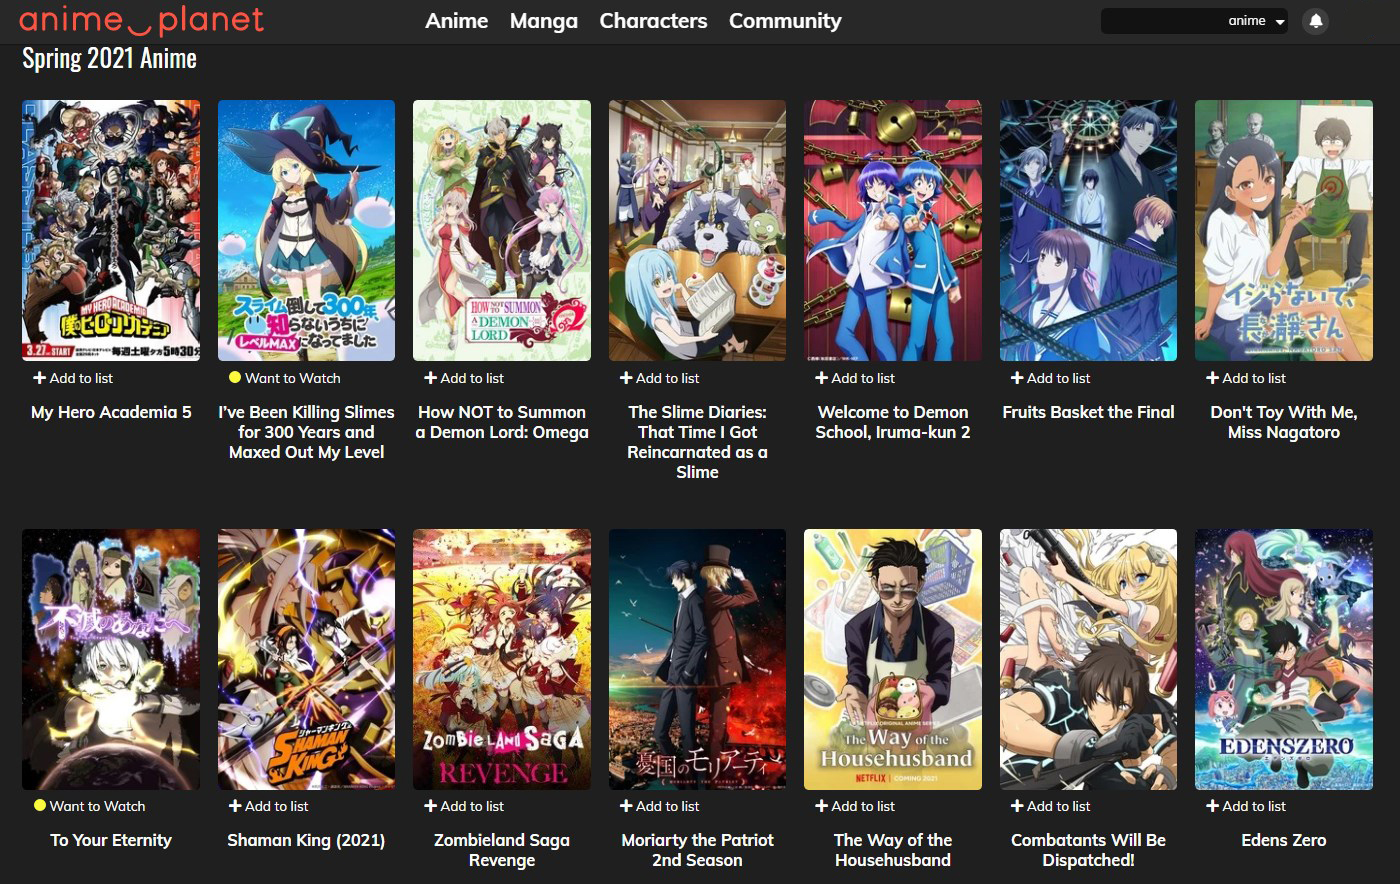Click Don't Toy With Me, Miss Nagatoro title
The width and height of the screenshot is (1400, 884).
[1284, 422]
